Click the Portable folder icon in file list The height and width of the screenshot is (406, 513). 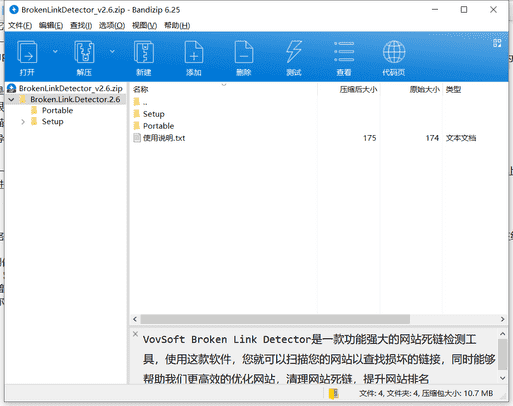point(137,126)
